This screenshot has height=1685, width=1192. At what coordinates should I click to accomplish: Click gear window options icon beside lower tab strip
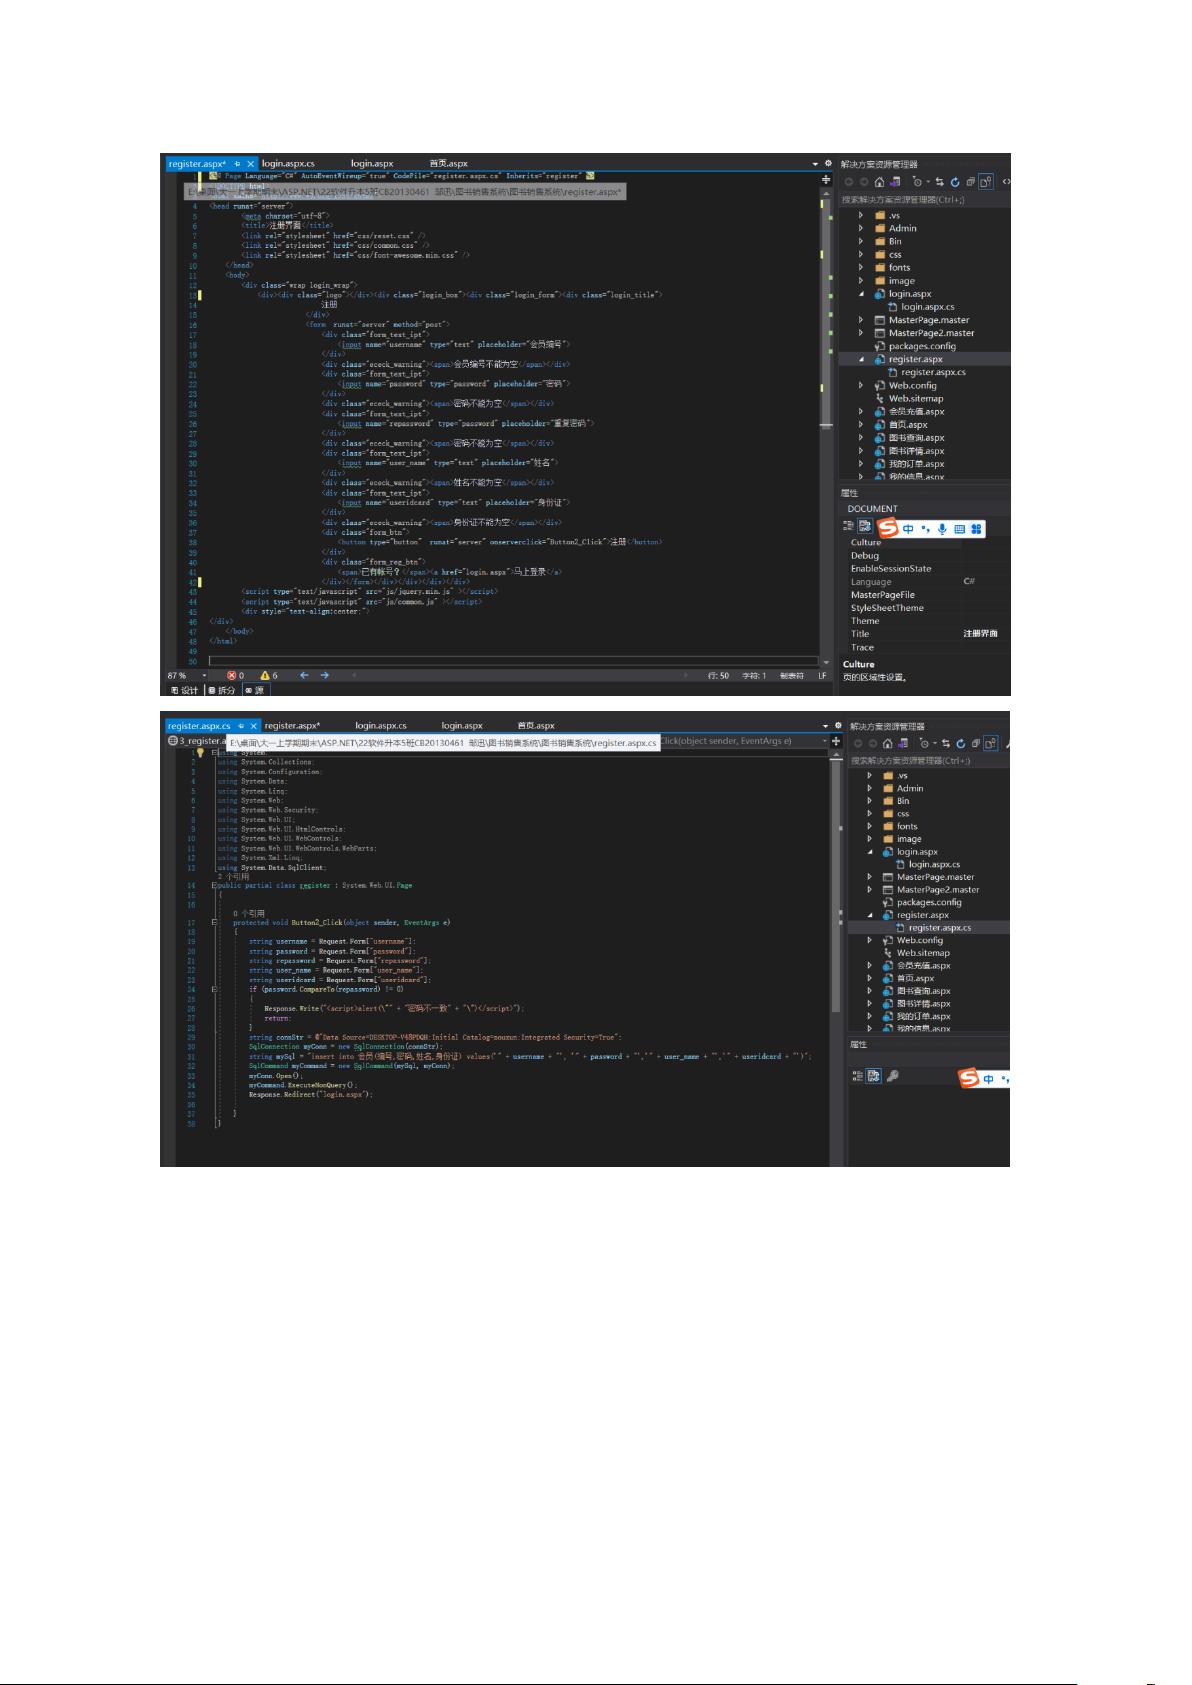(838, 725)
